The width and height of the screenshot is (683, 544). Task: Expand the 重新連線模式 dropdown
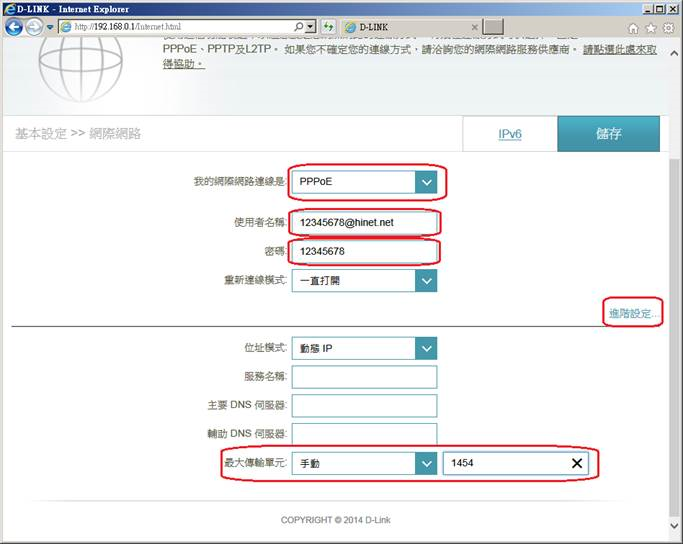[x=427, y=281]
